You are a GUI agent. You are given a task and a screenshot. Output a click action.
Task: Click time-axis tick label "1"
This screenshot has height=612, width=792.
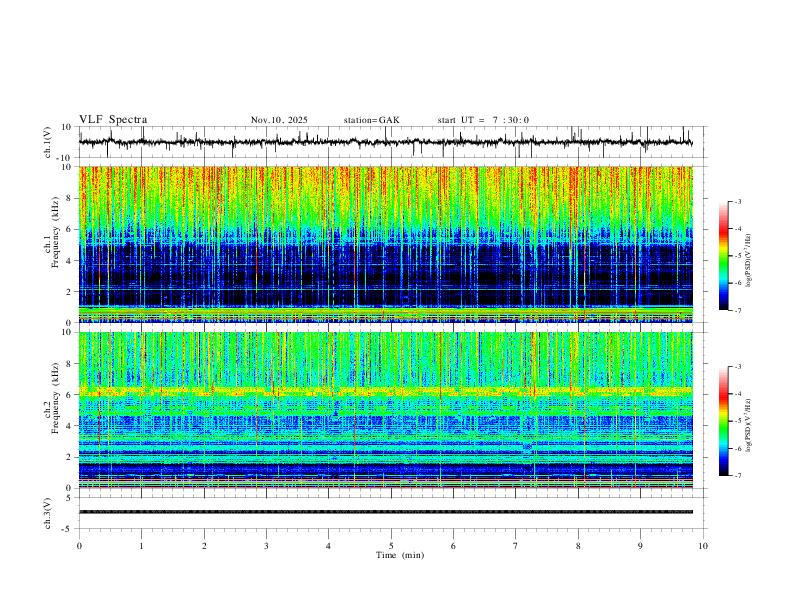click(141, 546)
